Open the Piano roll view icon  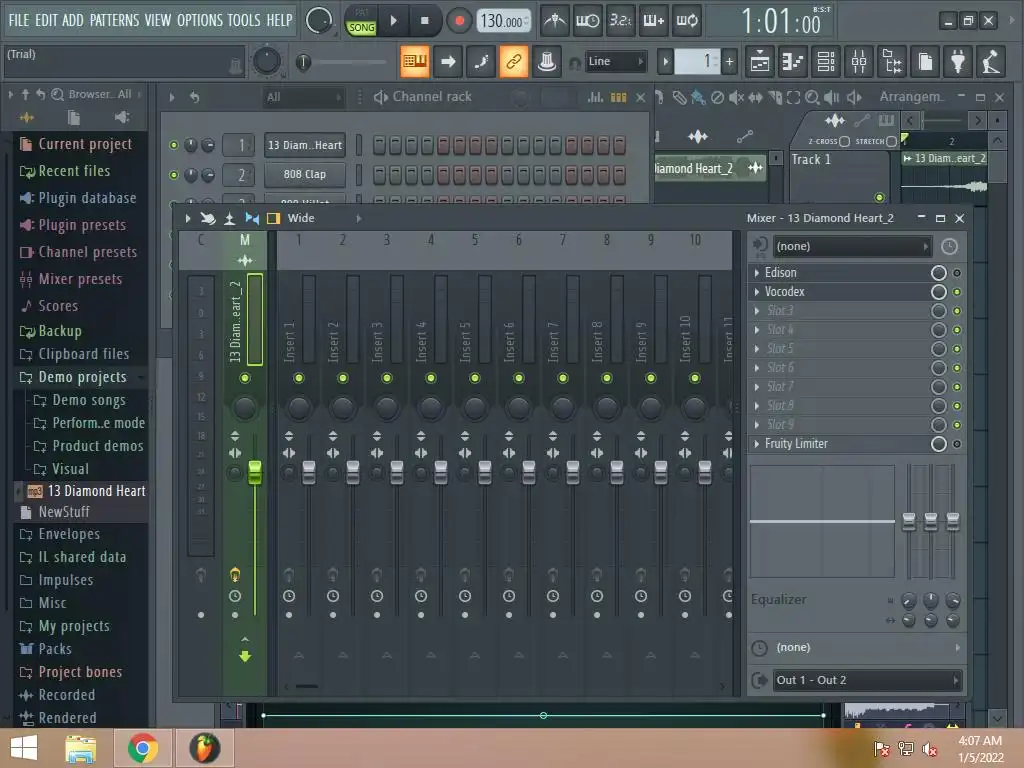pyautogui.click(x=793, y=61)
